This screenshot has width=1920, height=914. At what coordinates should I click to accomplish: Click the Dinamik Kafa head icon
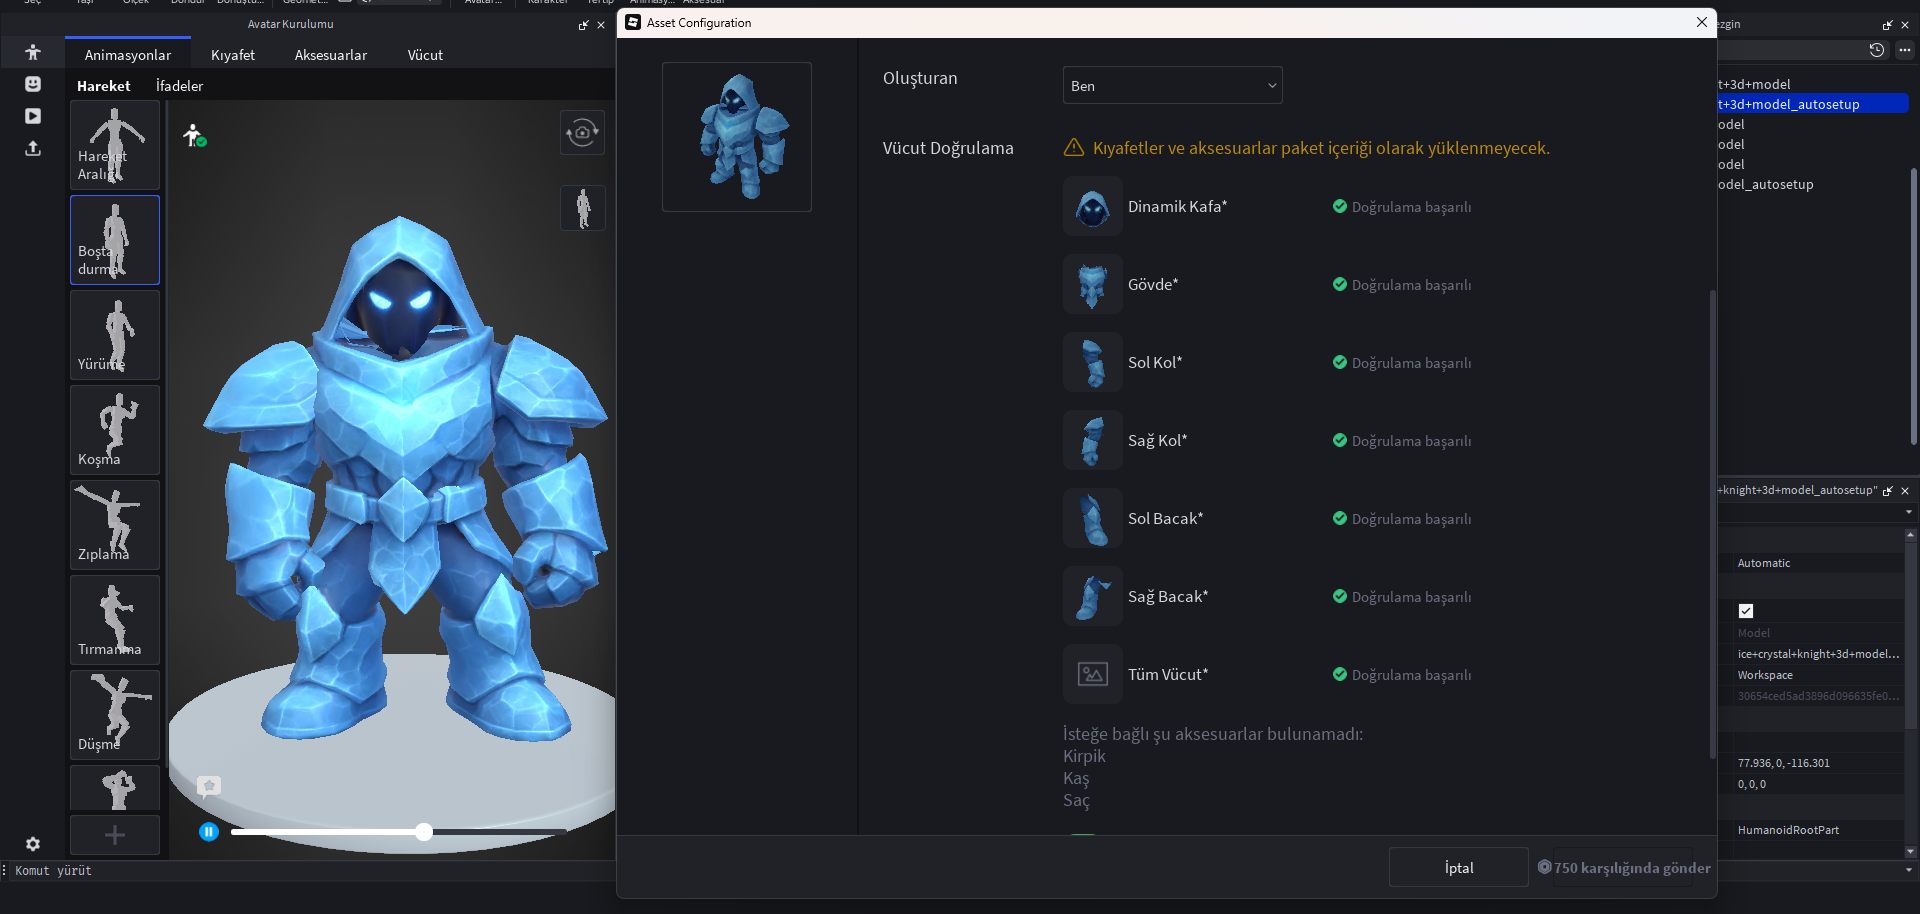coord(1093,207)
